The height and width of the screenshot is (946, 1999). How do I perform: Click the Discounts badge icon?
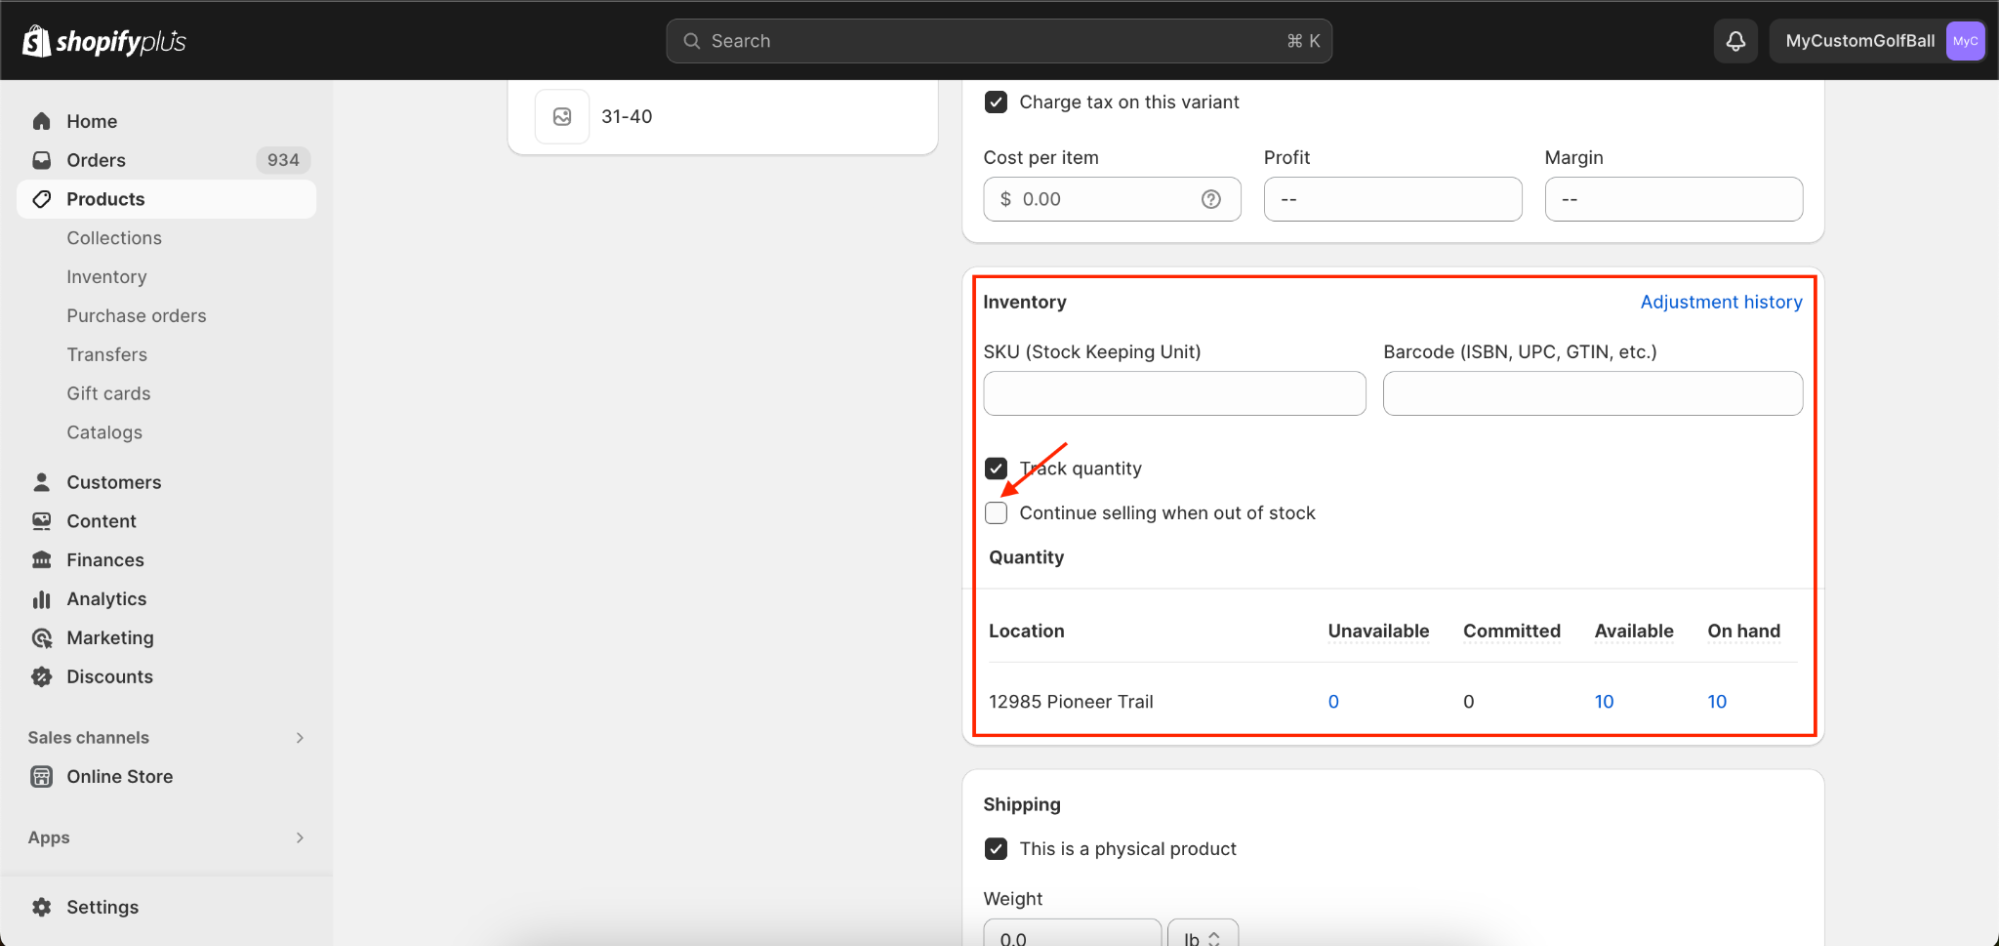click(x=42, y=677)
